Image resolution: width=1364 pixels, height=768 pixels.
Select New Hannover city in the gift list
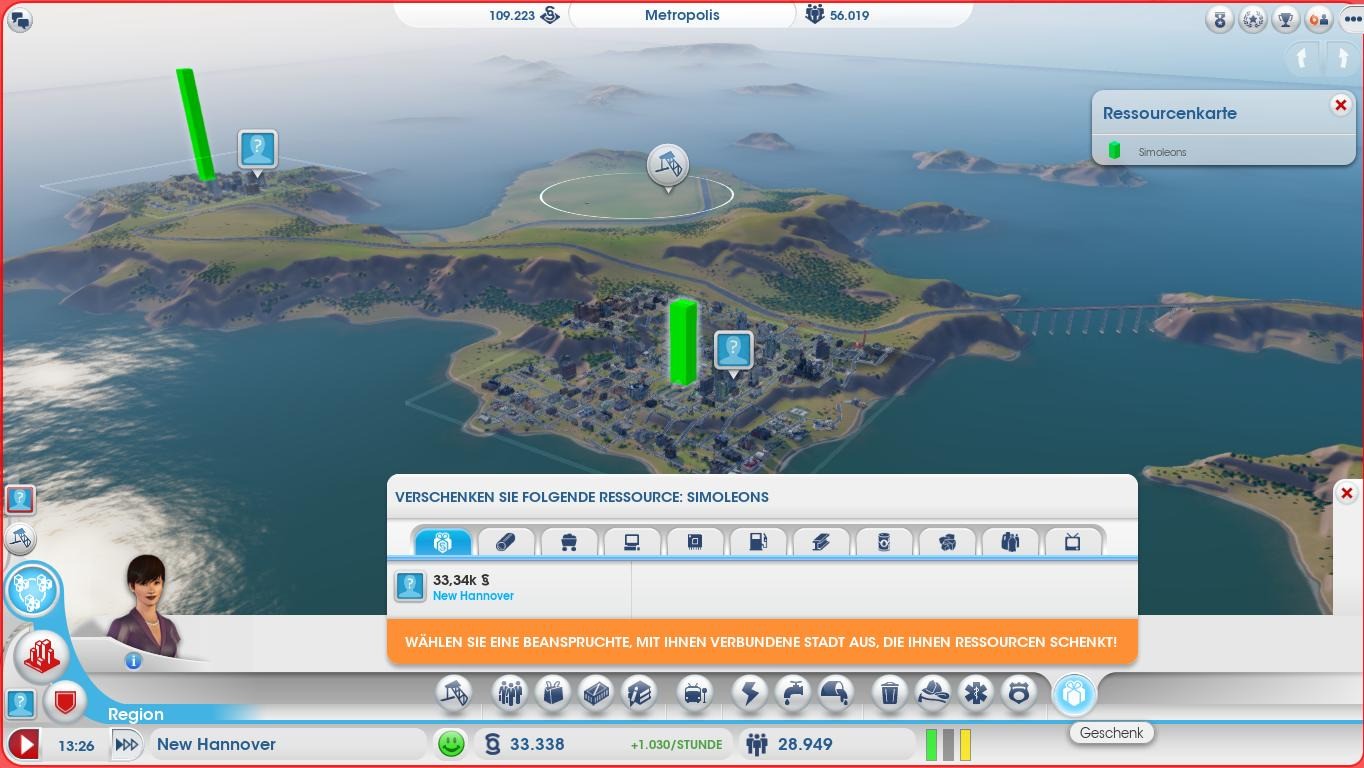(472, 587)
